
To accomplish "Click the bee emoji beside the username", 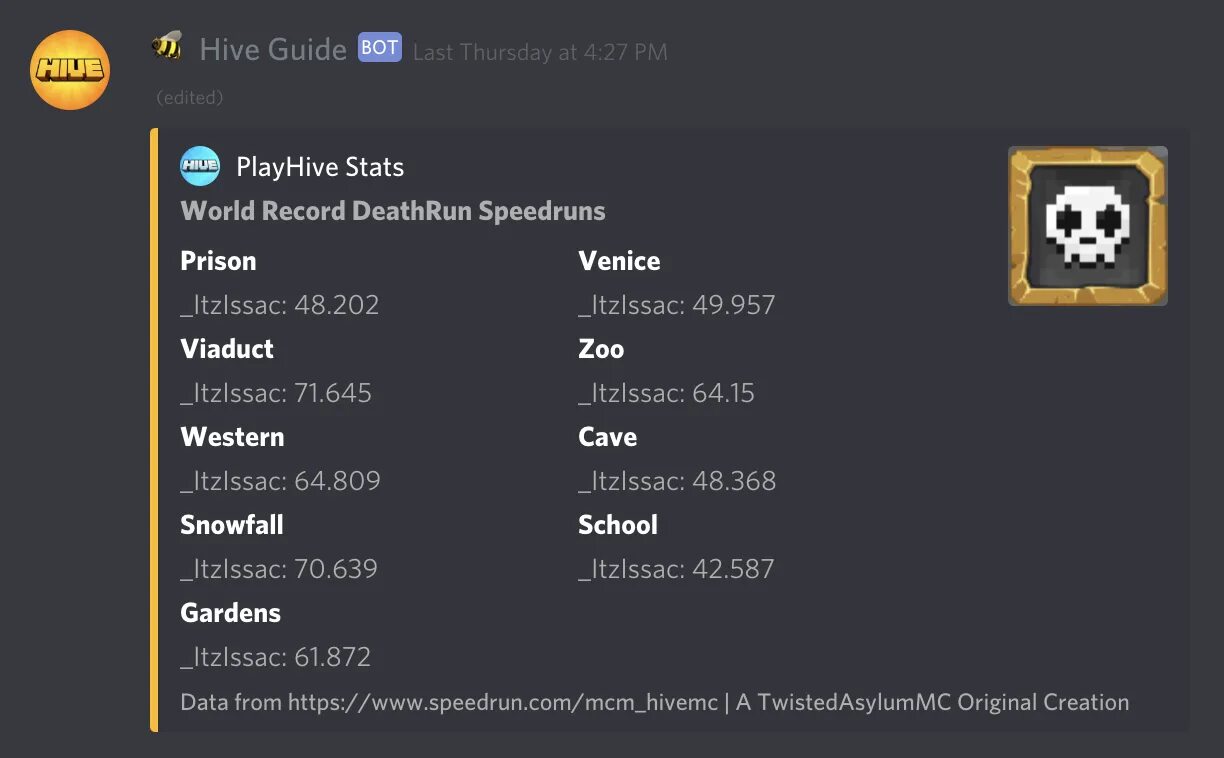I will pos(167,46).
